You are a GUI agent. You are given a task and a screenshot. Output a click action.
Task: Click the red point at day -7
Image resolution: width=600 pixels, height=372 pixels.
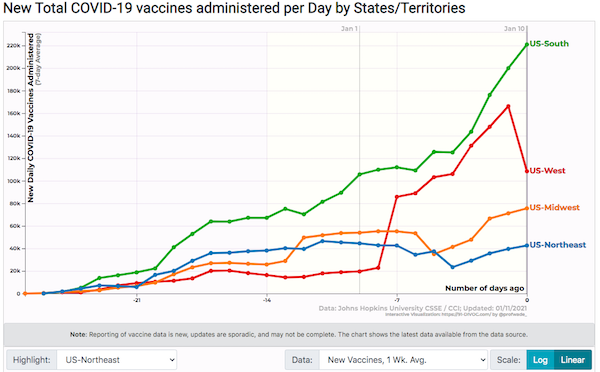point(397,197)
